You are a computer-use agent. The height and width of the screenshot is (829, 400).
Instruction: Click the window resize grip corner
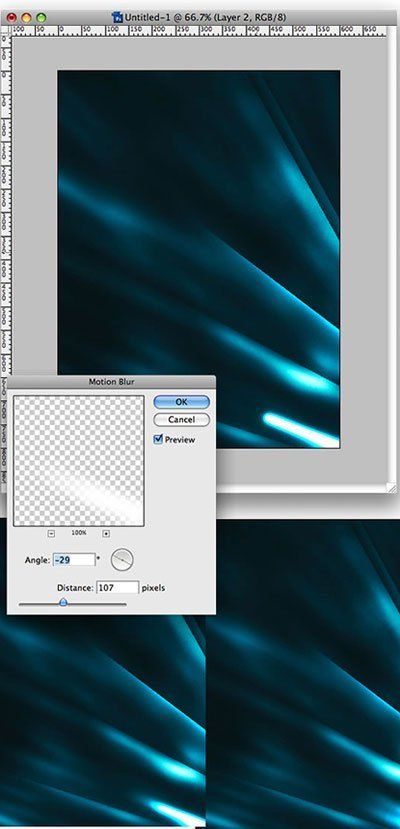pos(392,488)
